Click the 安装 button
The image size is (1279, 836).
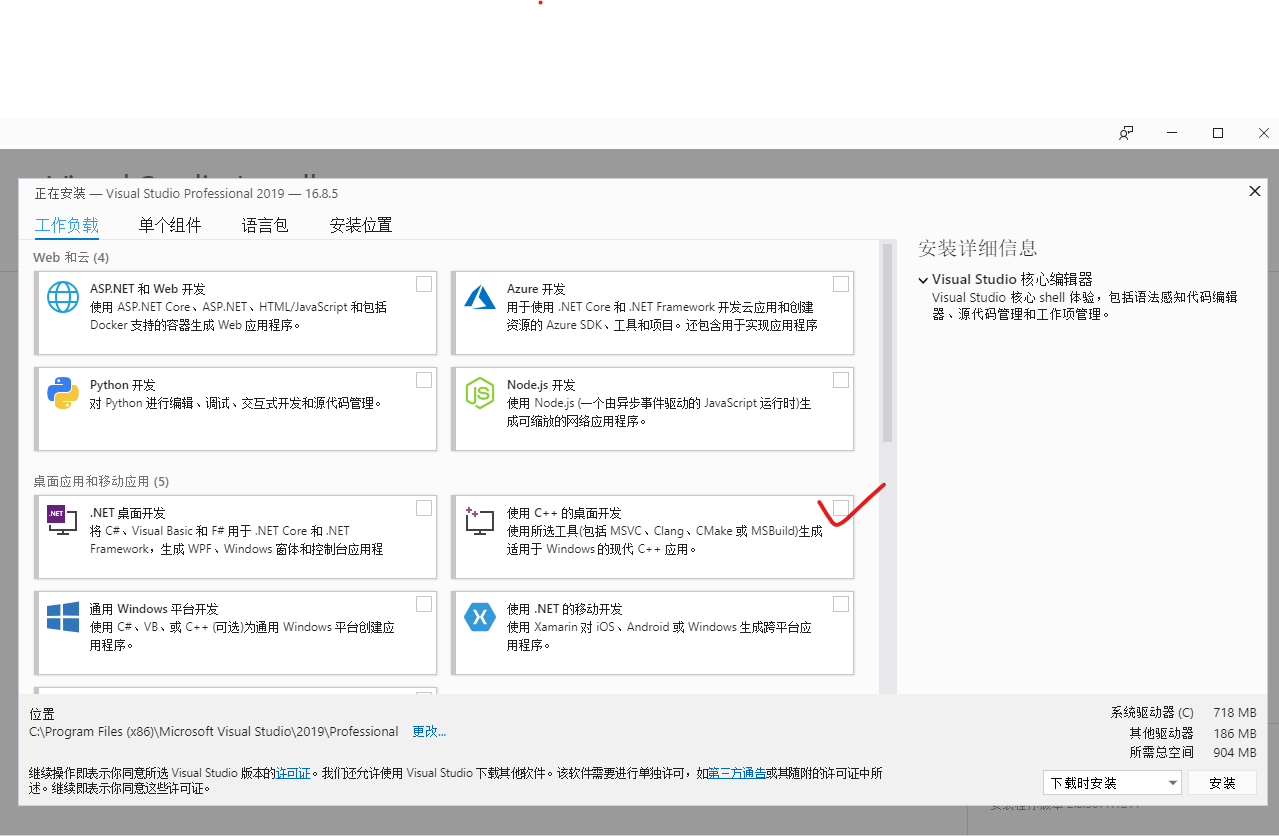(1222, 782)
